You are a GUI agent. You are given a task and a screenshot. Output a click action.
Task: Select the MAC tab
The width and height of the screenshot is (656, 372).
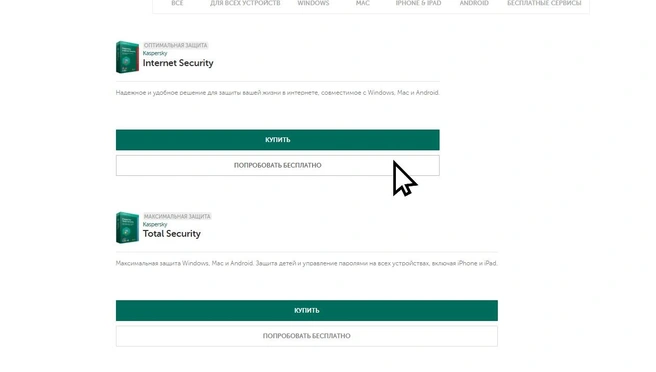click(363, 3)
